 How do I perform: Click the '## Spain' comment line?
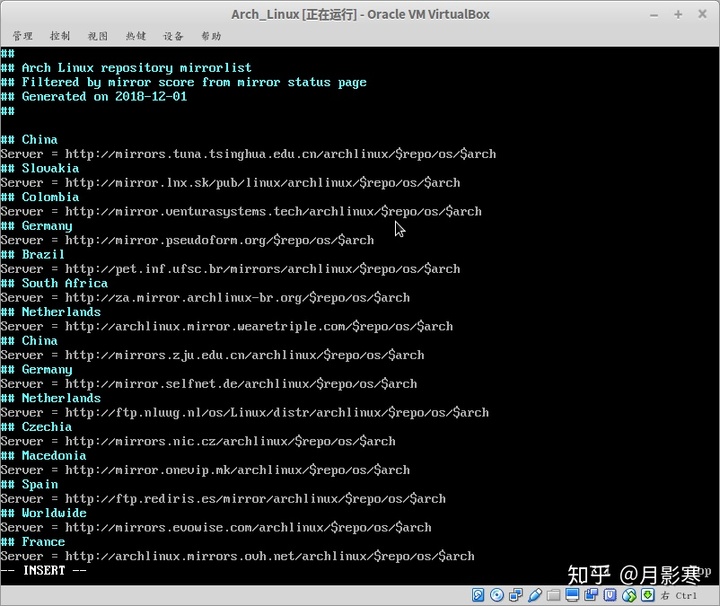point(29,484)
